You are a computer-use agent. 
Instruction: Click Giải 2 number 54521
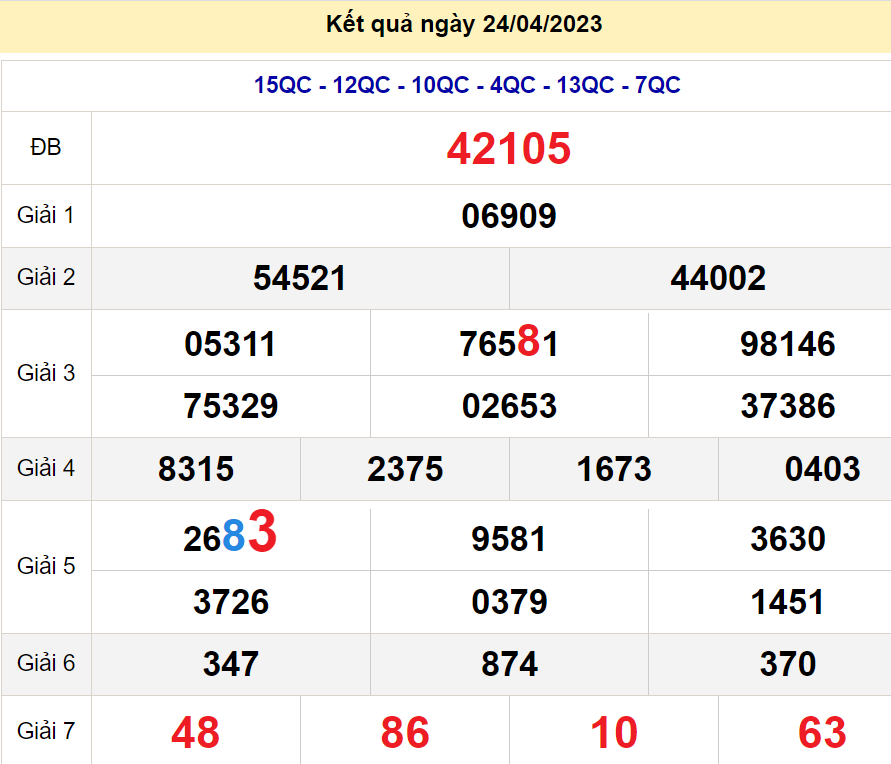300,278
